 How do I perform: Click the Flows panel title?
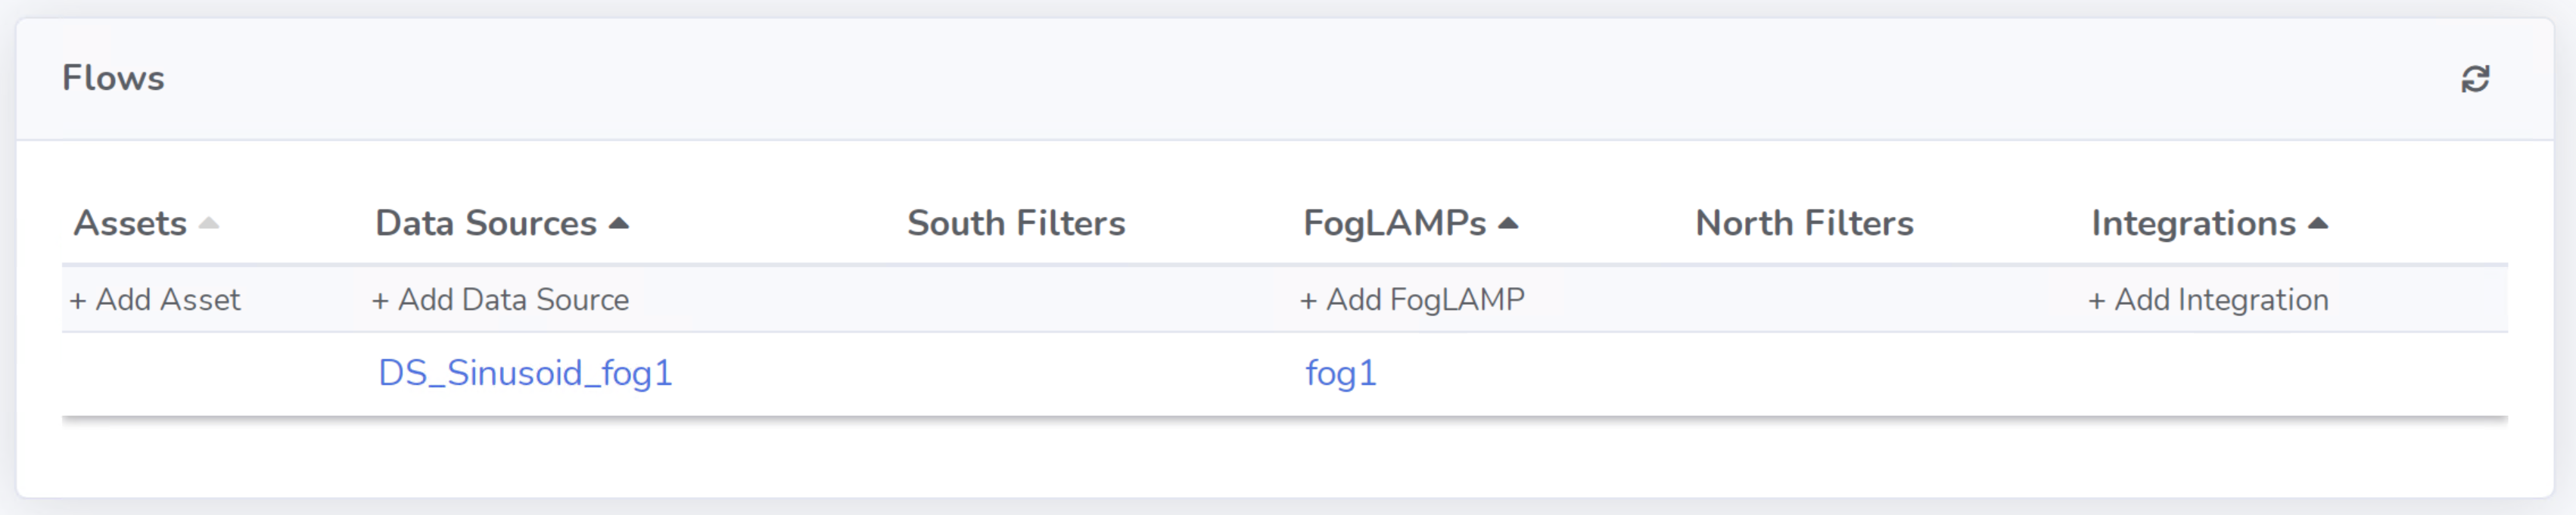(x=113, y=78)
